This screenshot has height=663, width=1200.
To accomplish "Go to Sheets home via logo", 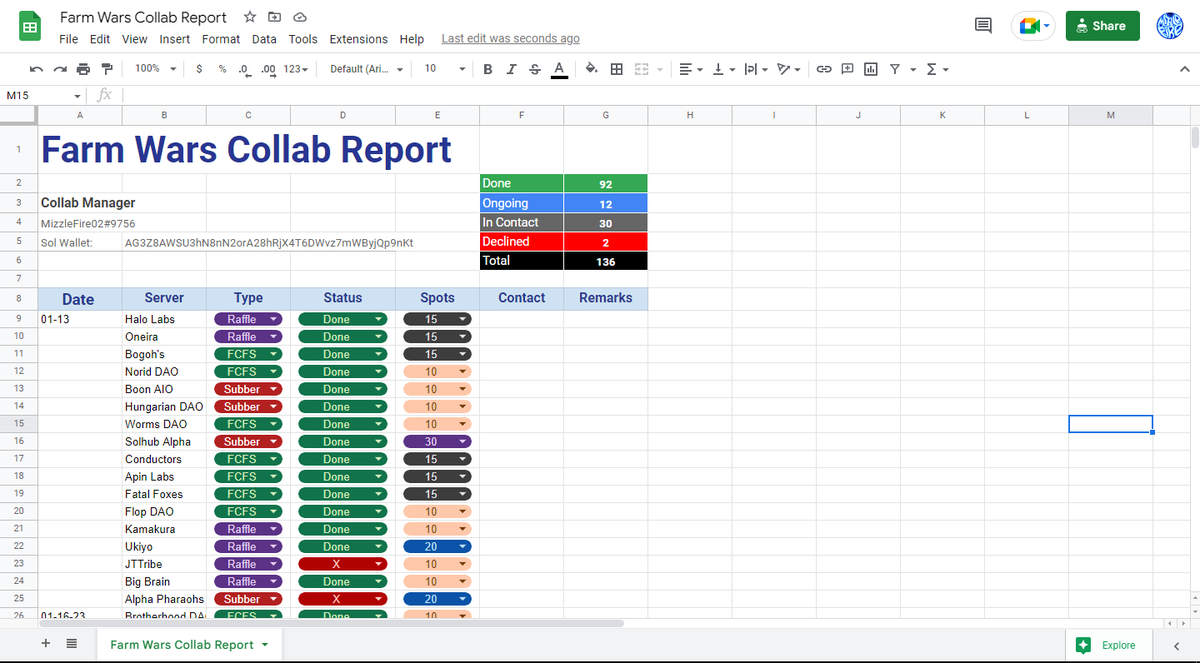I will click(30, 27).
